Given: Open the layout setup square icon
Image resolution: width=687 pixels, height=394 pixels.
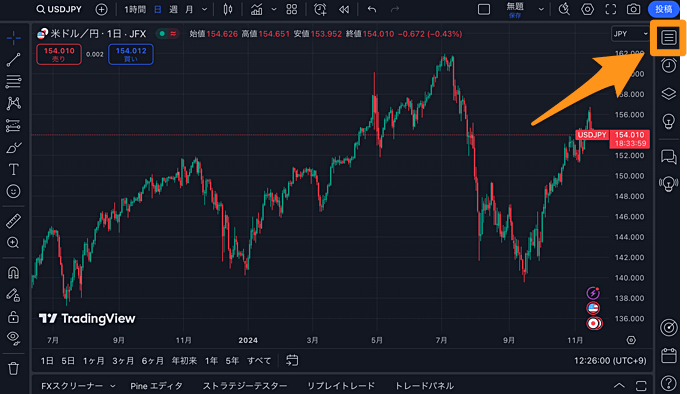Looking at the screenshot, I should coord(484,9).
